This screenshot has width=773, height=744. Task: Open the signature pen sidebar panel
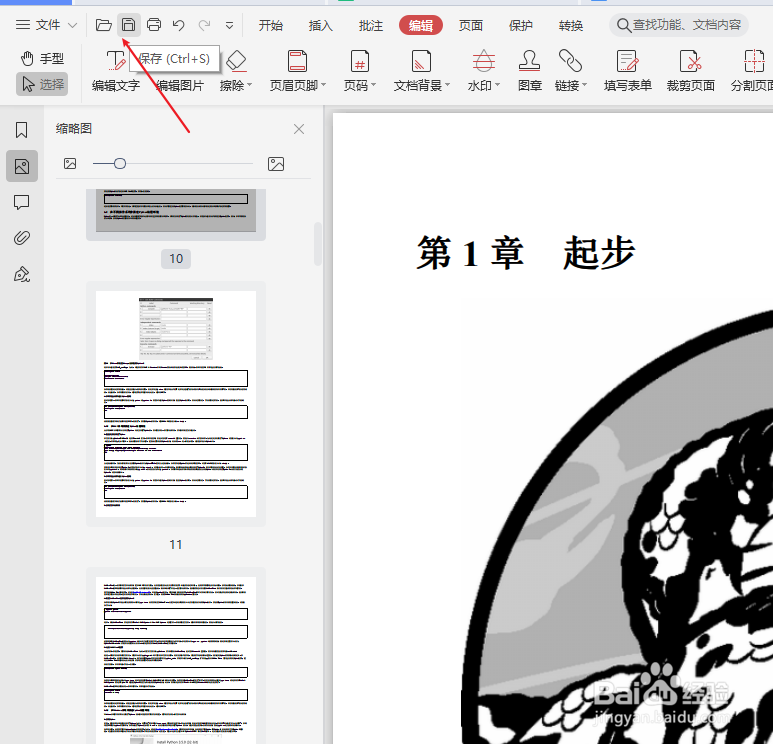(x=22, y=274)
